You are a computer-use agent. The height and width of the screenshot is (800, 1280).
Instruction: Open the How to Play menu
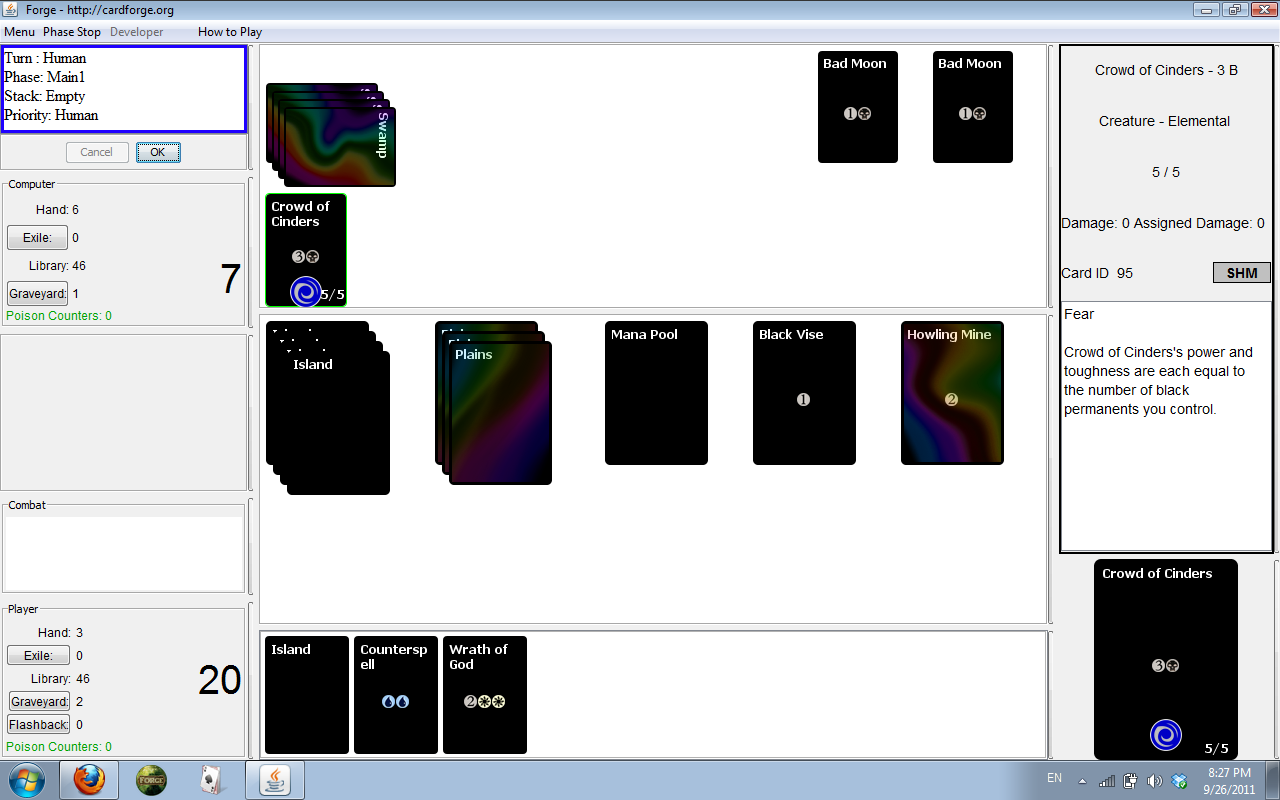(x=230, y=32)
